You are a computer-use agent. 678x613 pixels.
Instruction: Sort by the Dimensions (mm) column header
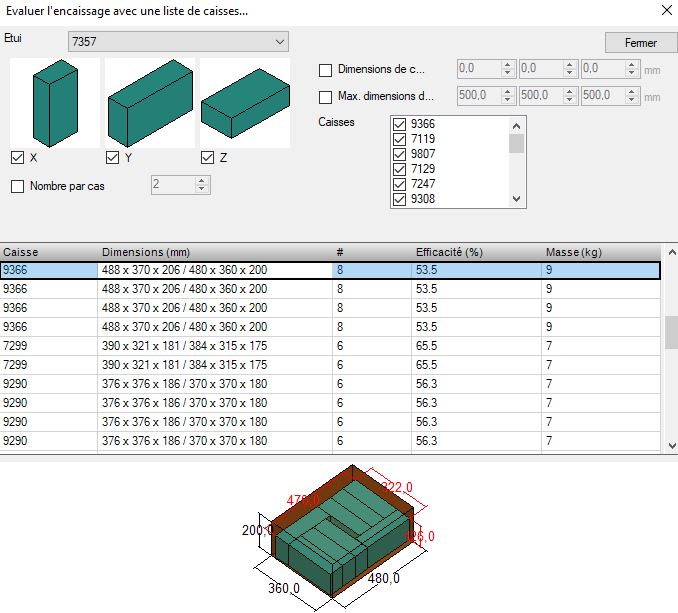(215, 252)
